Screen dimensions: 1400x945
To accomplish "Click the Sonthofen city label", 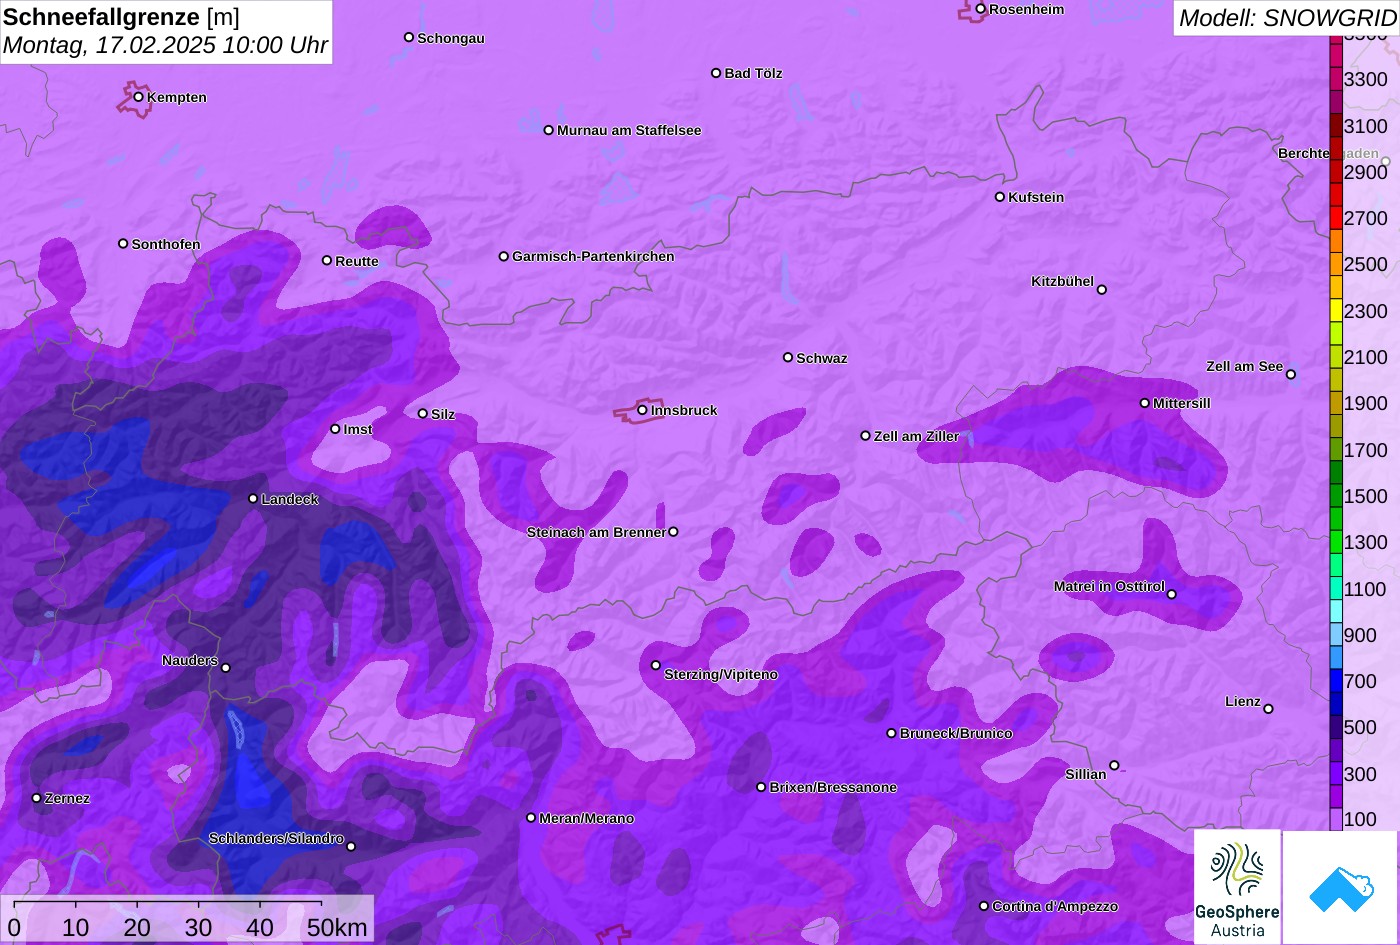I will click(166, 244).
